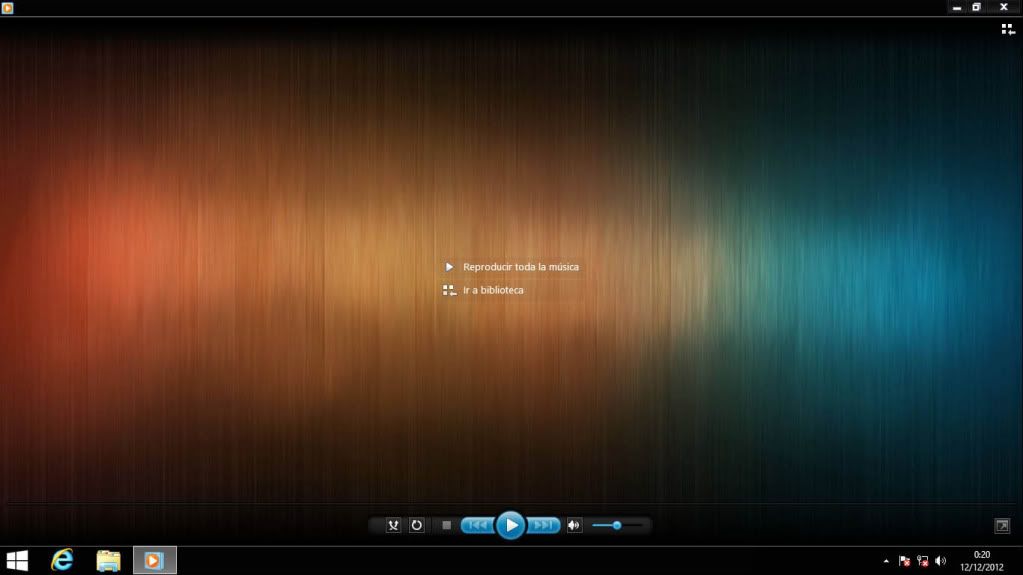Viewport: 1023px width, 575px height.
Task: Start playback with the round play button
Action: click(x=511, y=525)
